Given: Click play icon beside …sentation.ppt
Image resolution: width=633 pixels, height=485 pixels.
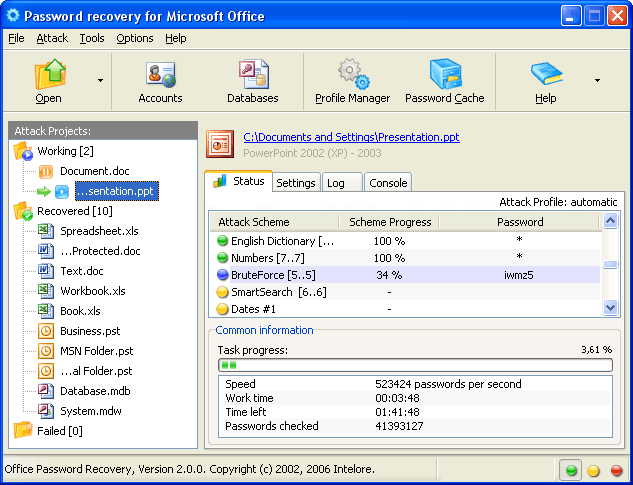Looking at the screenshot, I should pos(62,191).
